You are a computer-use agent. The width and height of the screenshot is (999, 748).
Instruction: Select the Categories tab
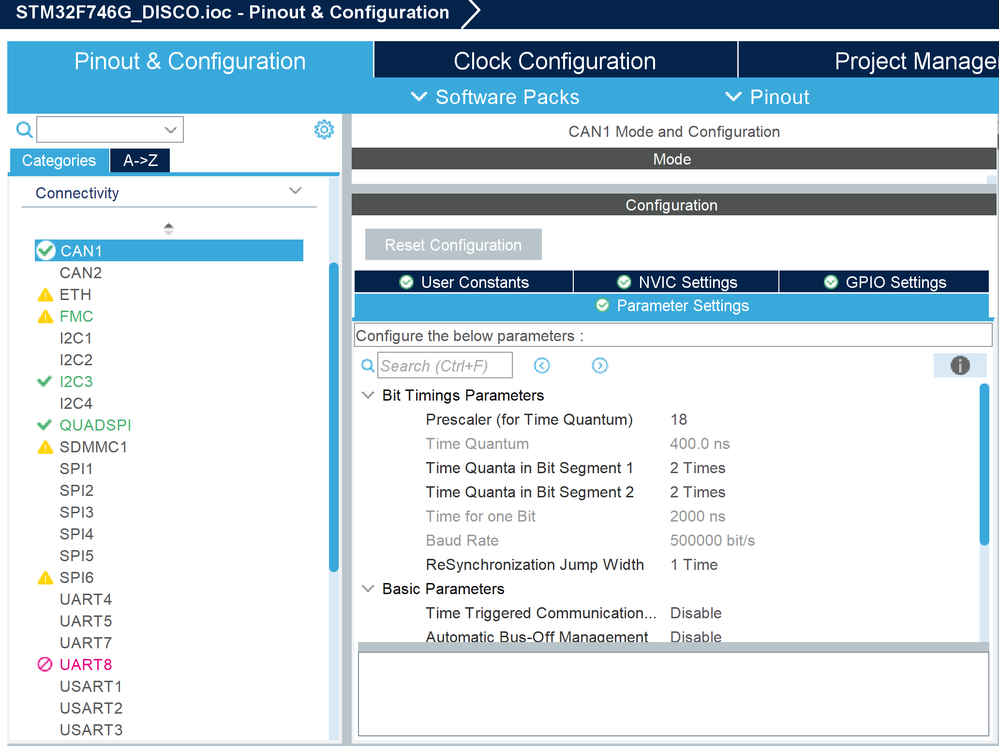pos(59,160)
